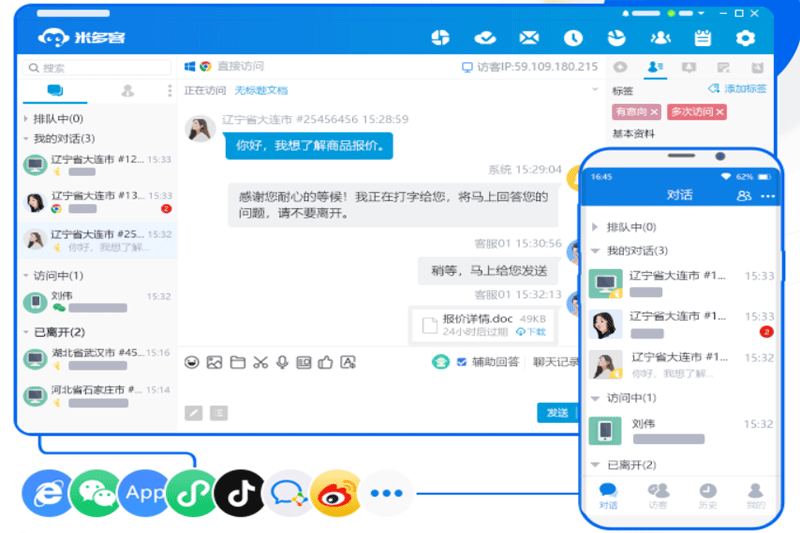The image size is (800, 533).
Task: Expand the 排队中(0) group
Action: 26,119
